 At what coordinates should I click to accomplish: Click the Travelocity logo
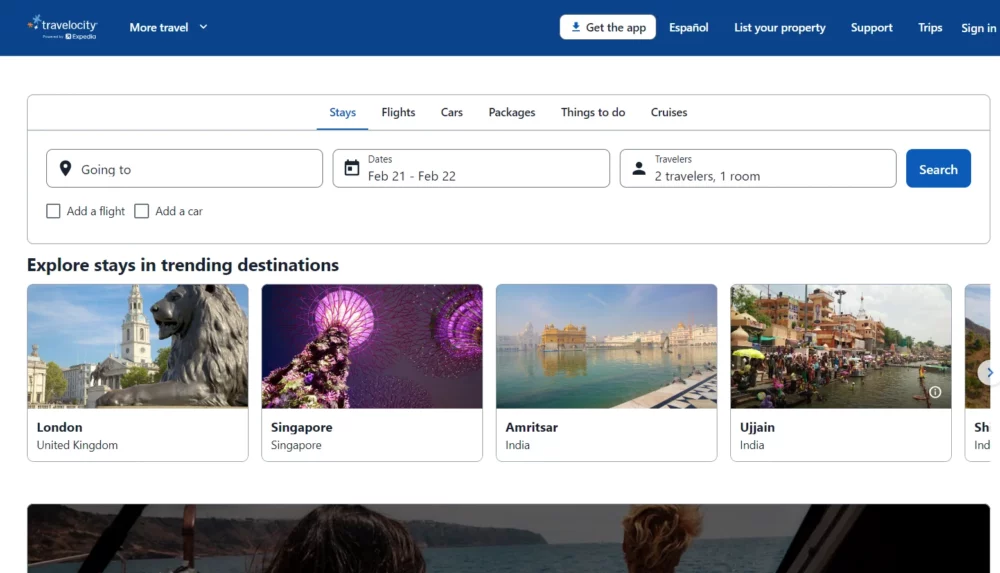click(62, 27)
